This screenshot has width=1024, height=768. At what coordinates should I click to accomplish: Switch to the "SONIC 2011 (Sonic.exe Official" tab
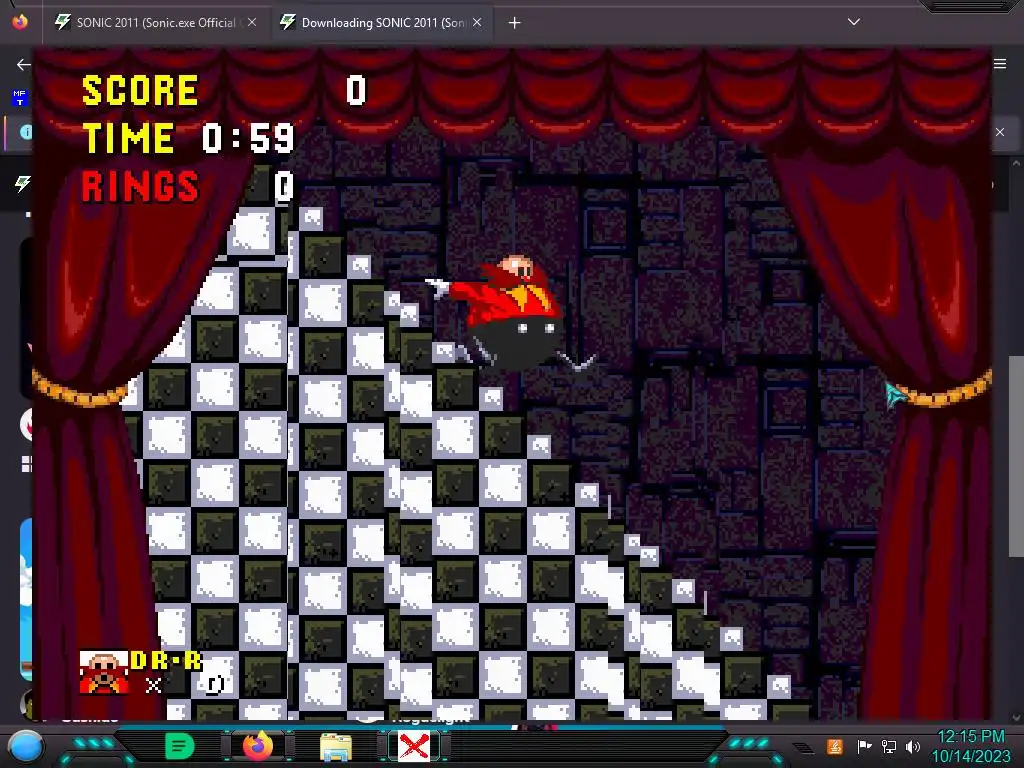[x=155, y=23]
